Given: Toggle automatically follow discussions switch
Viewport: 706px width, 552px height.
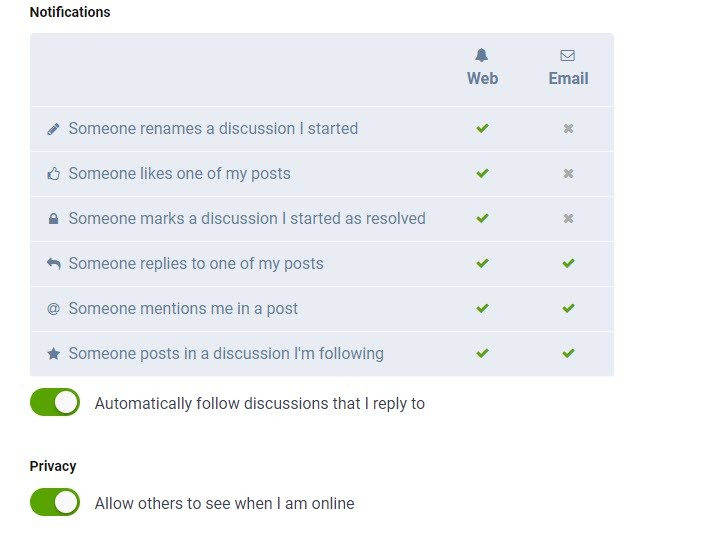Looking at the screenshot, I should point(55,403).
